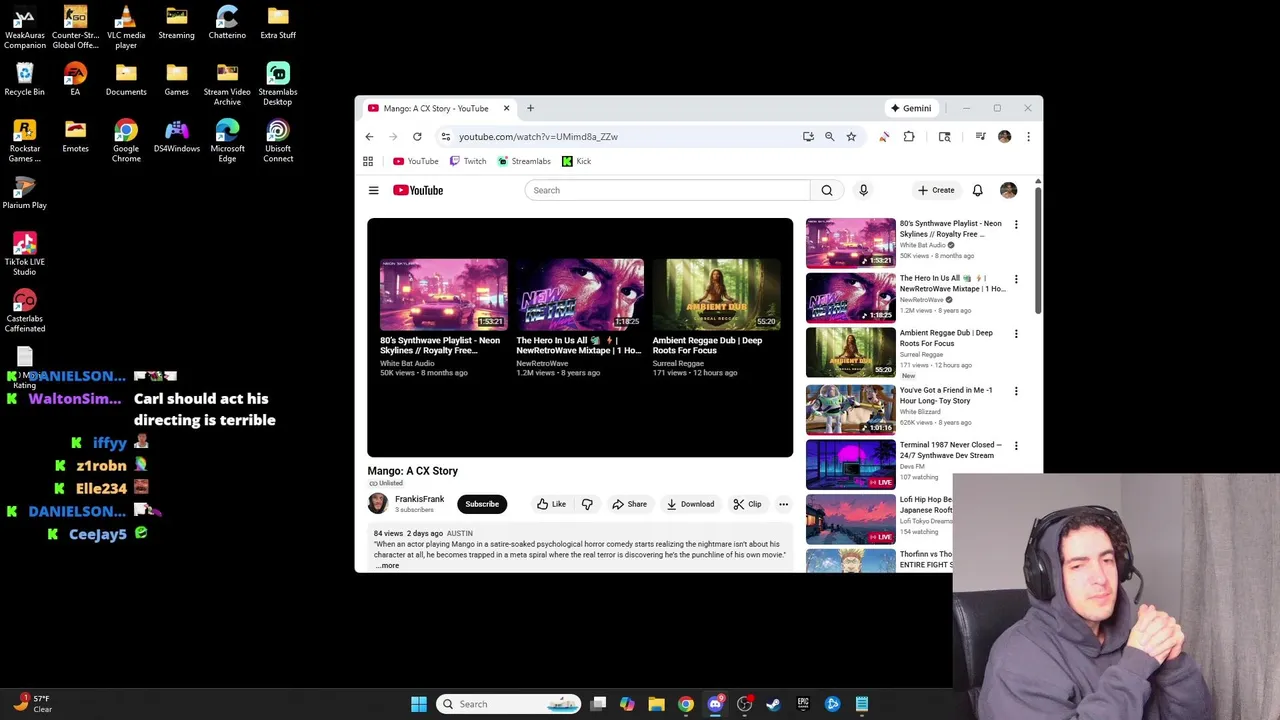Open the Twitch bookmark

click(x=468, y=161)
